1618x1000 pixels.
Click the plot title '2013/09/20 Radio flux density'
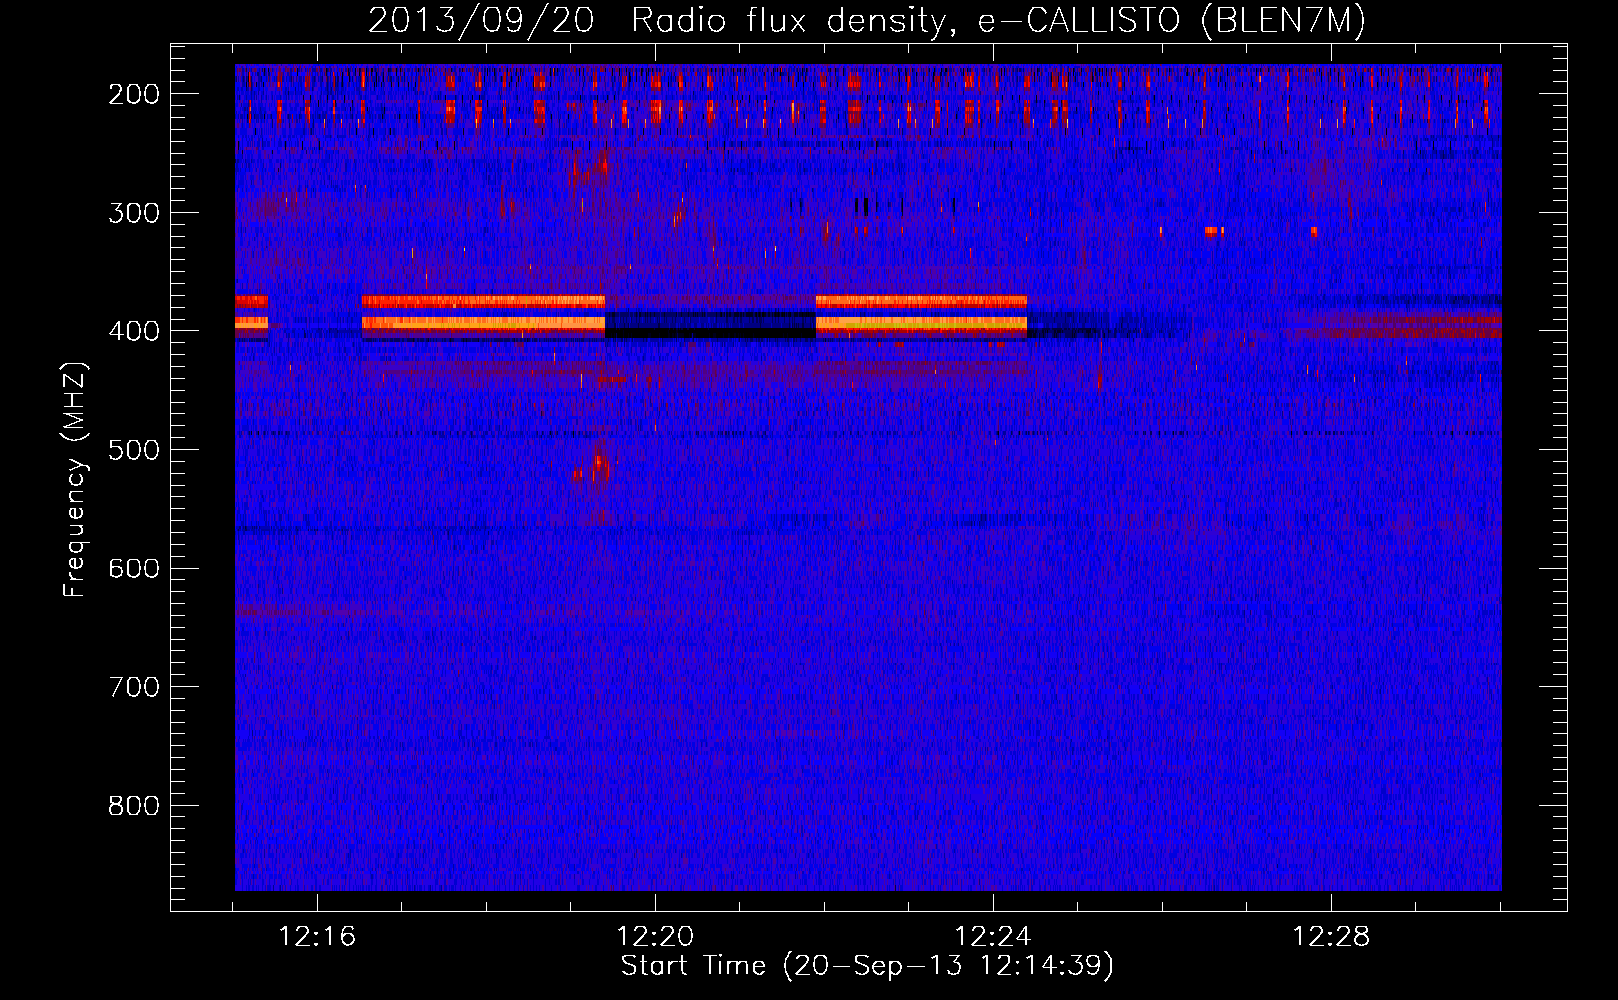click(x=867, y=21)
